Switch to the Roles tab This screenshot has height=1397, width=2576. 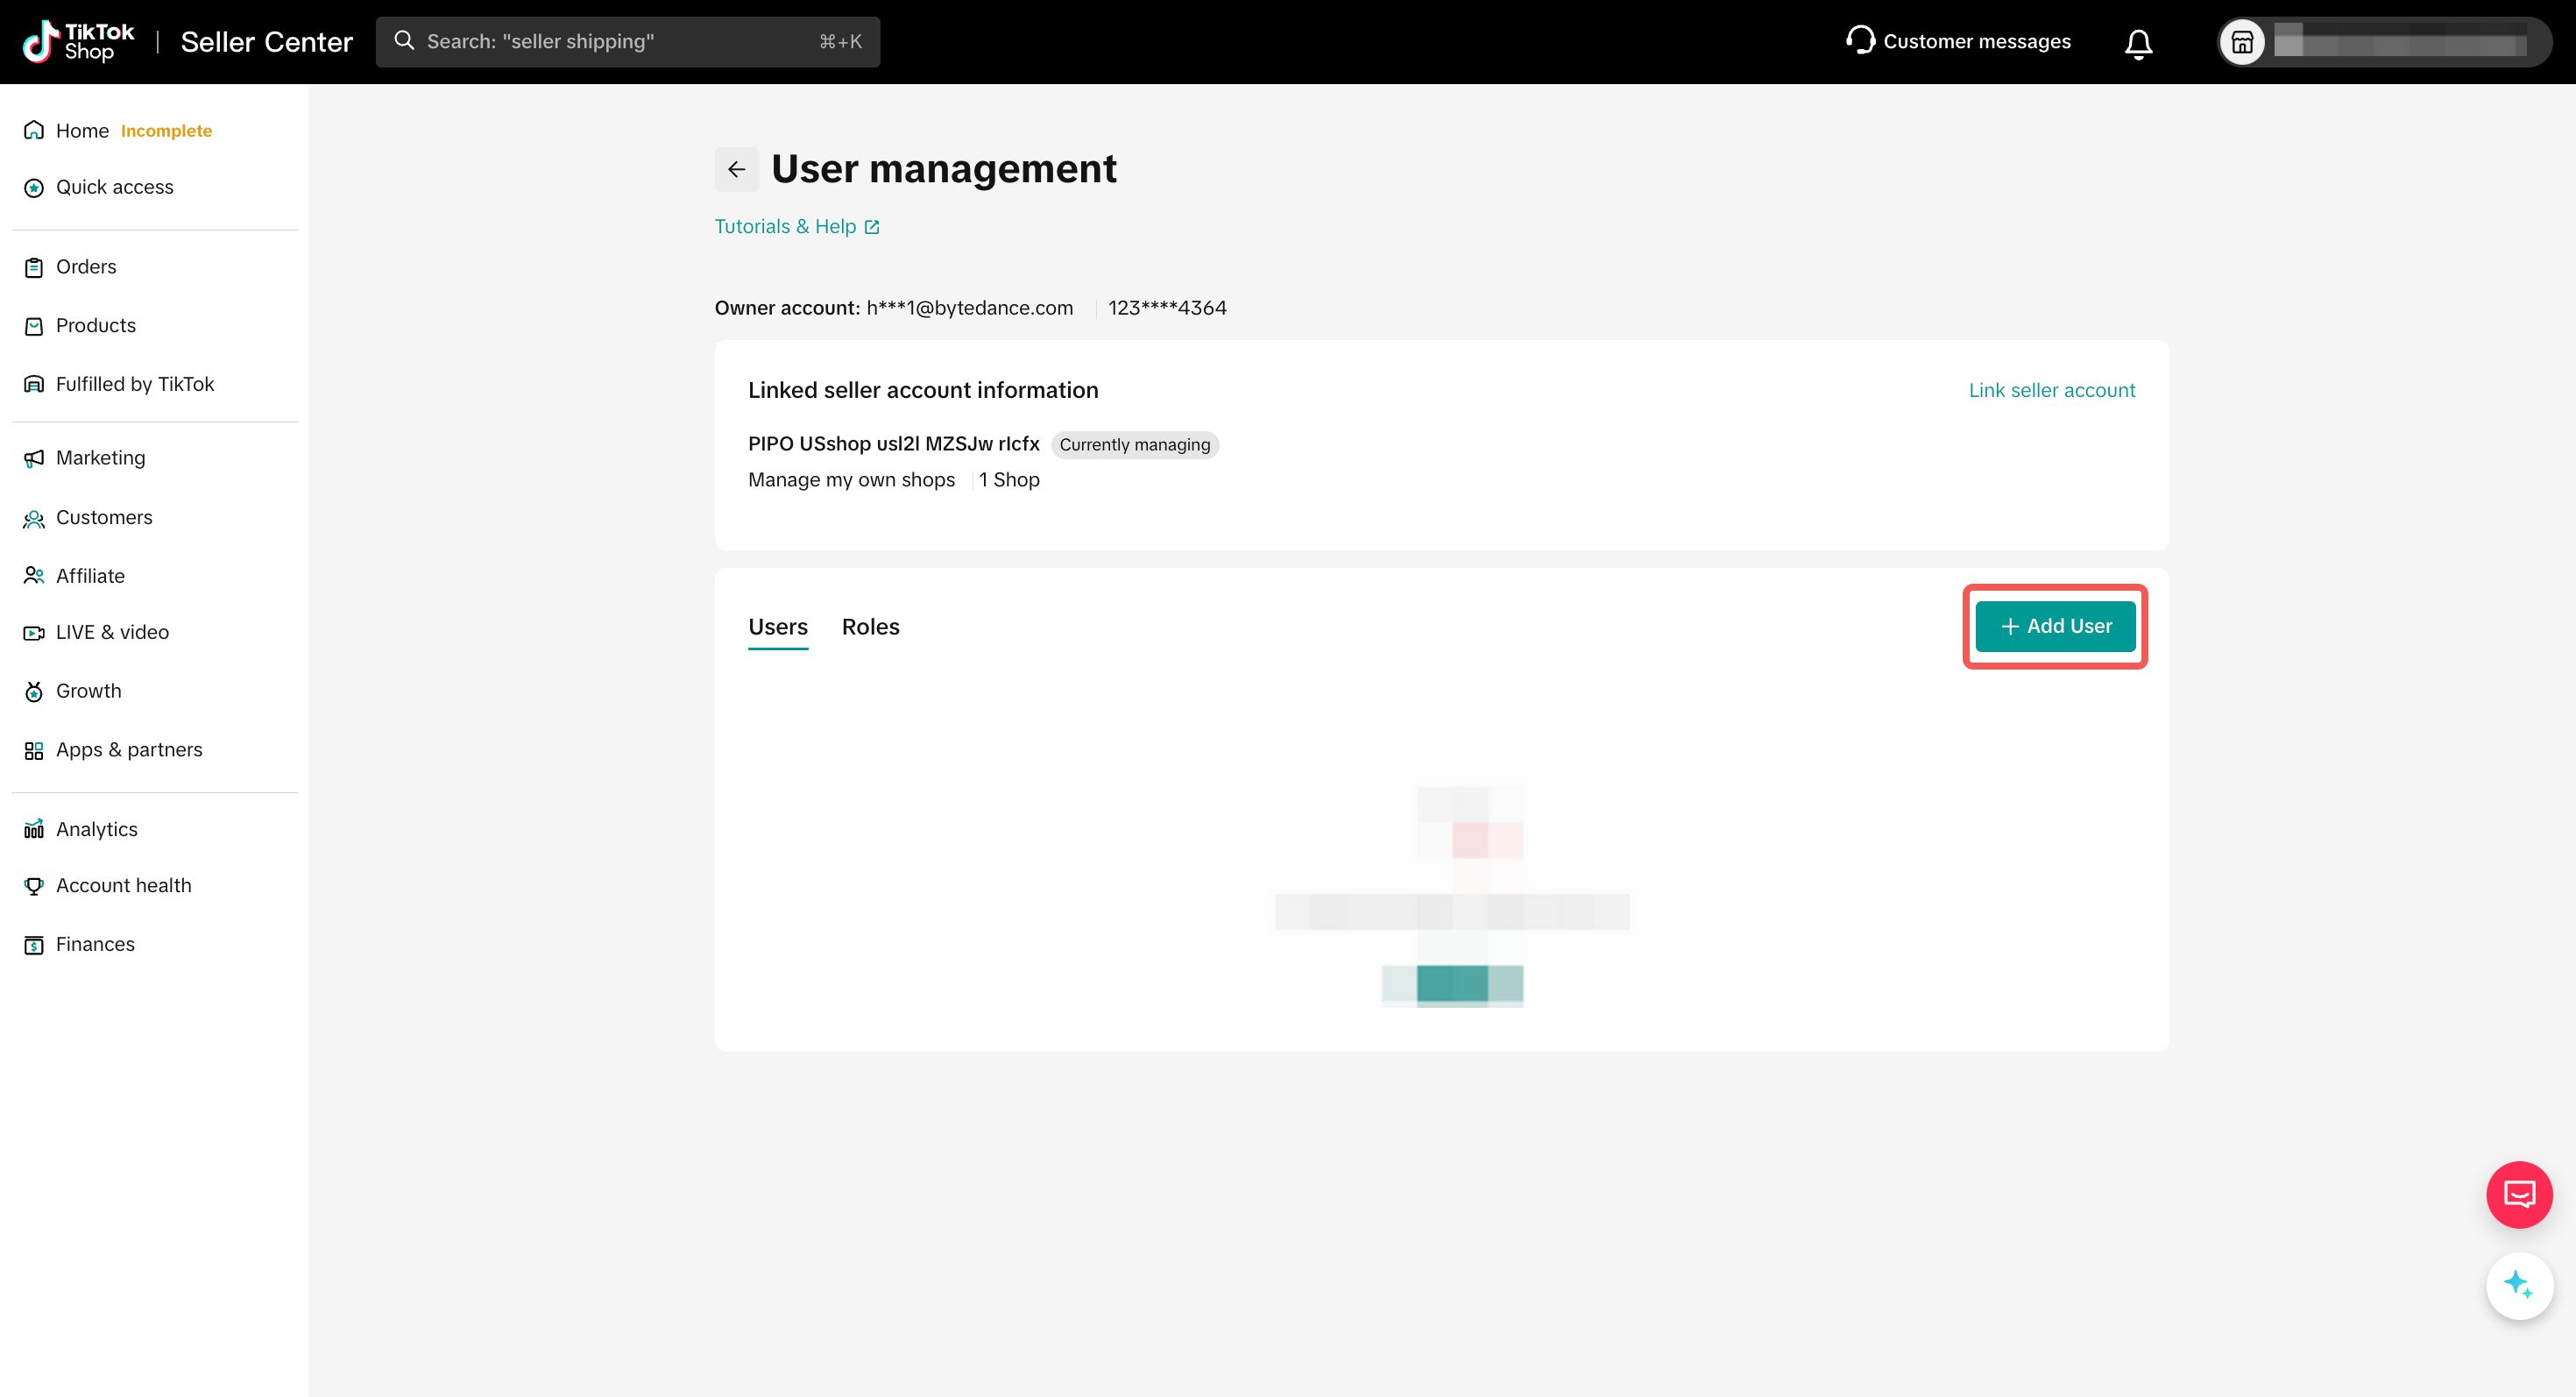870,627
